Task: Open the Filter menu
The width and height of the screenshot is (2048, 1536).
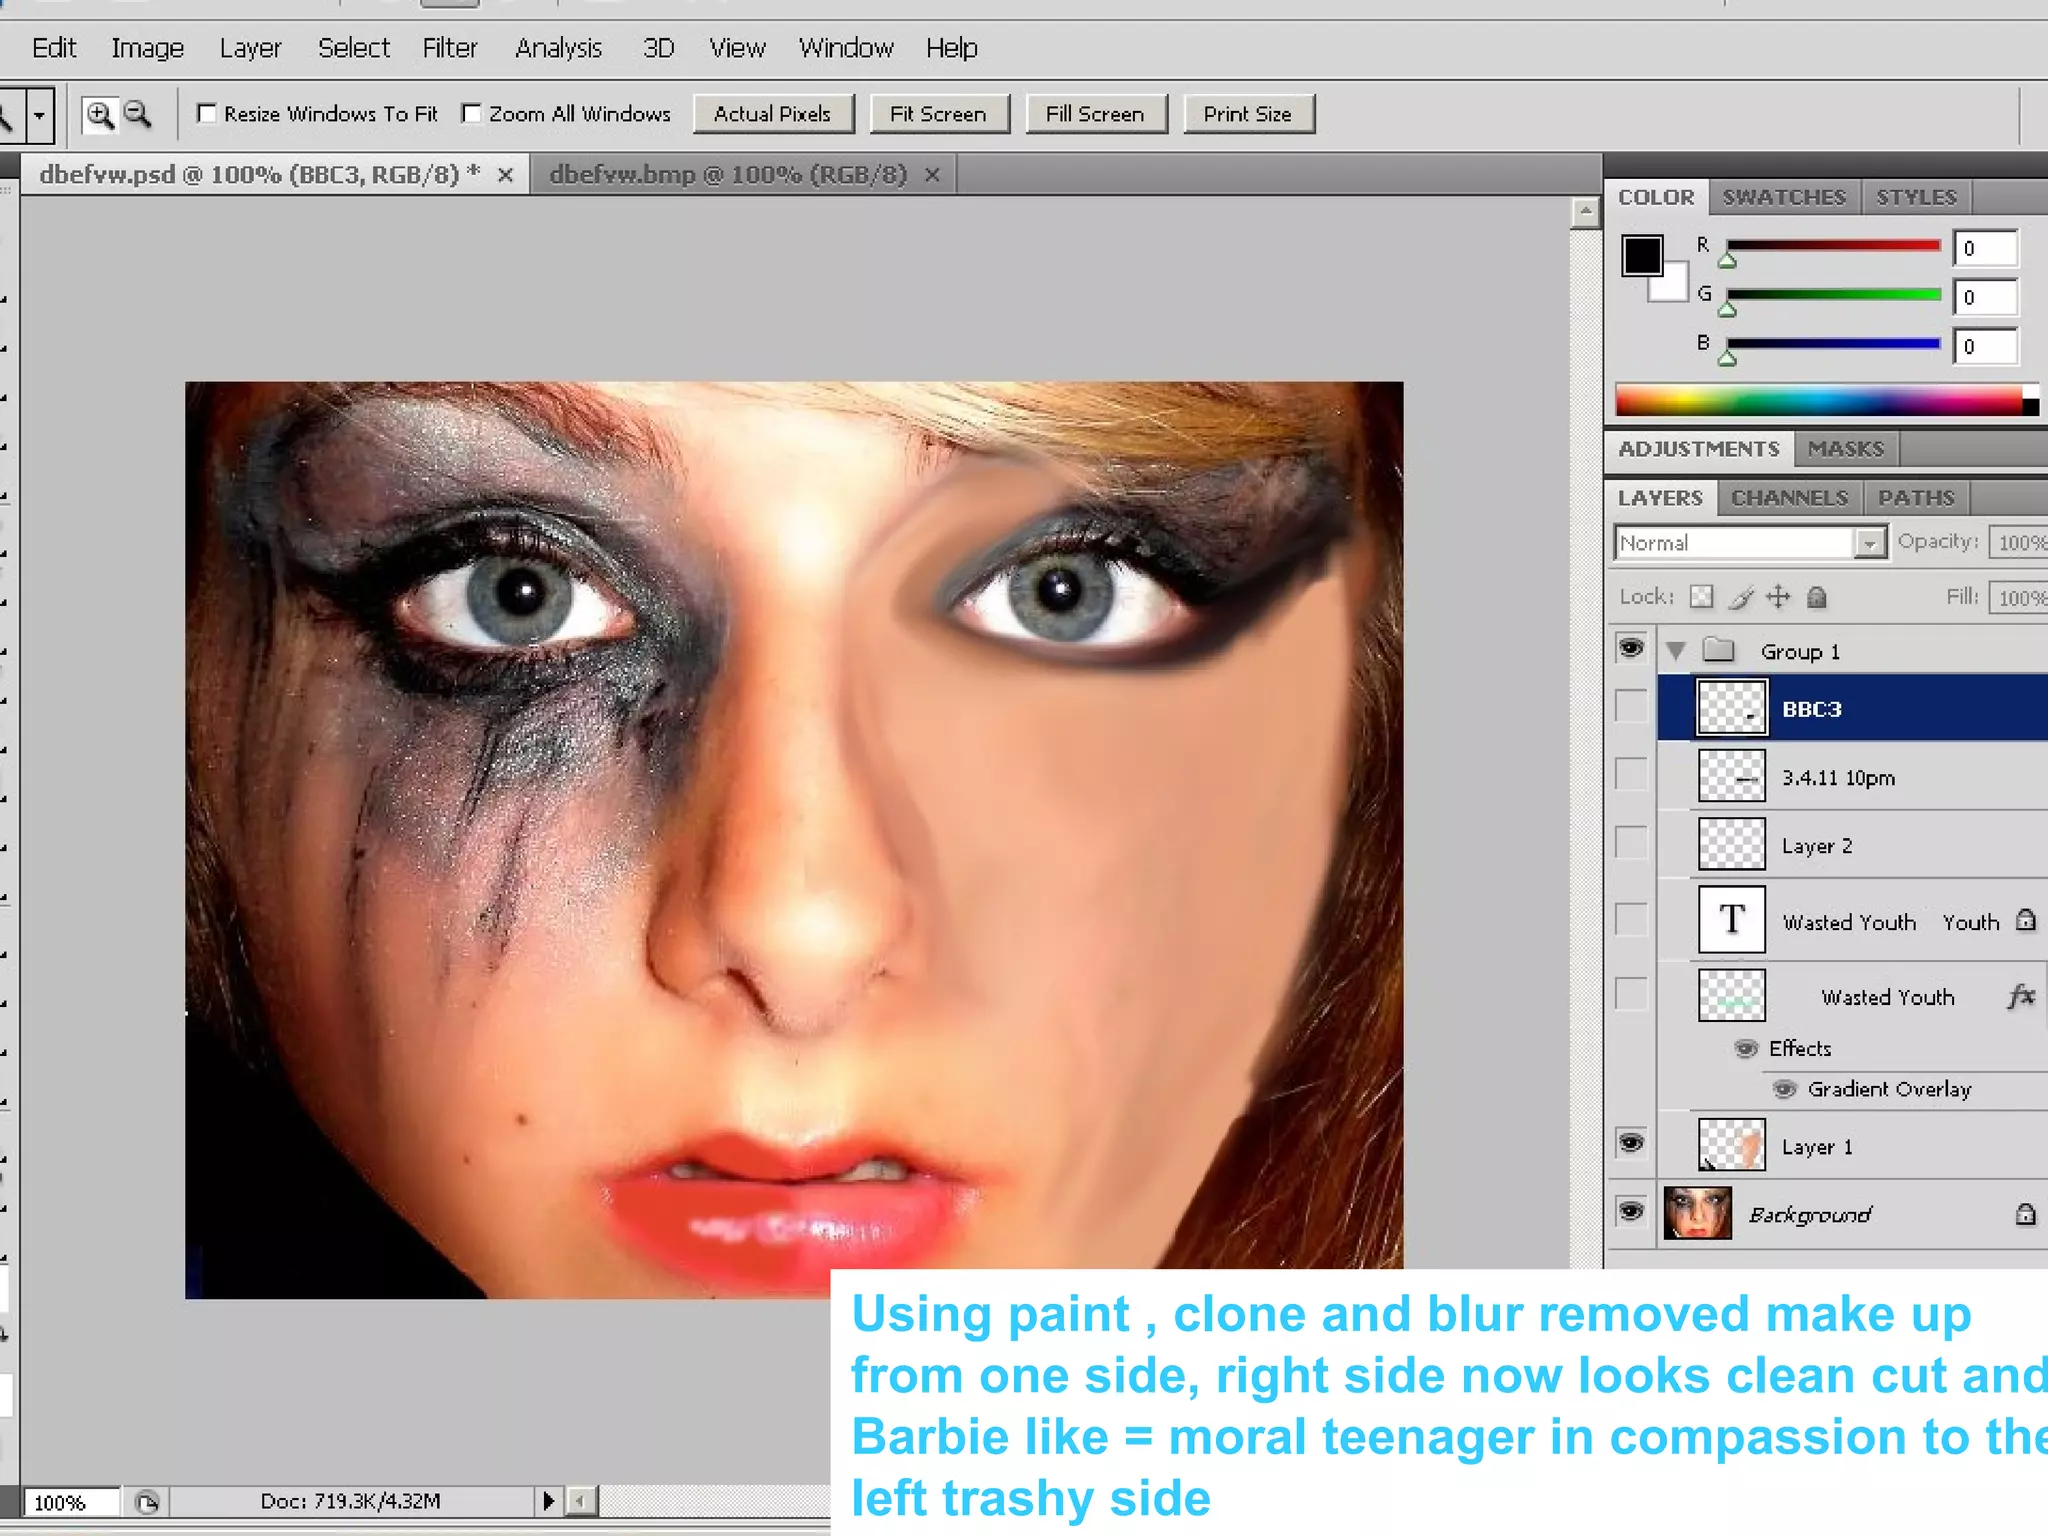Action: tap(450, 48)
